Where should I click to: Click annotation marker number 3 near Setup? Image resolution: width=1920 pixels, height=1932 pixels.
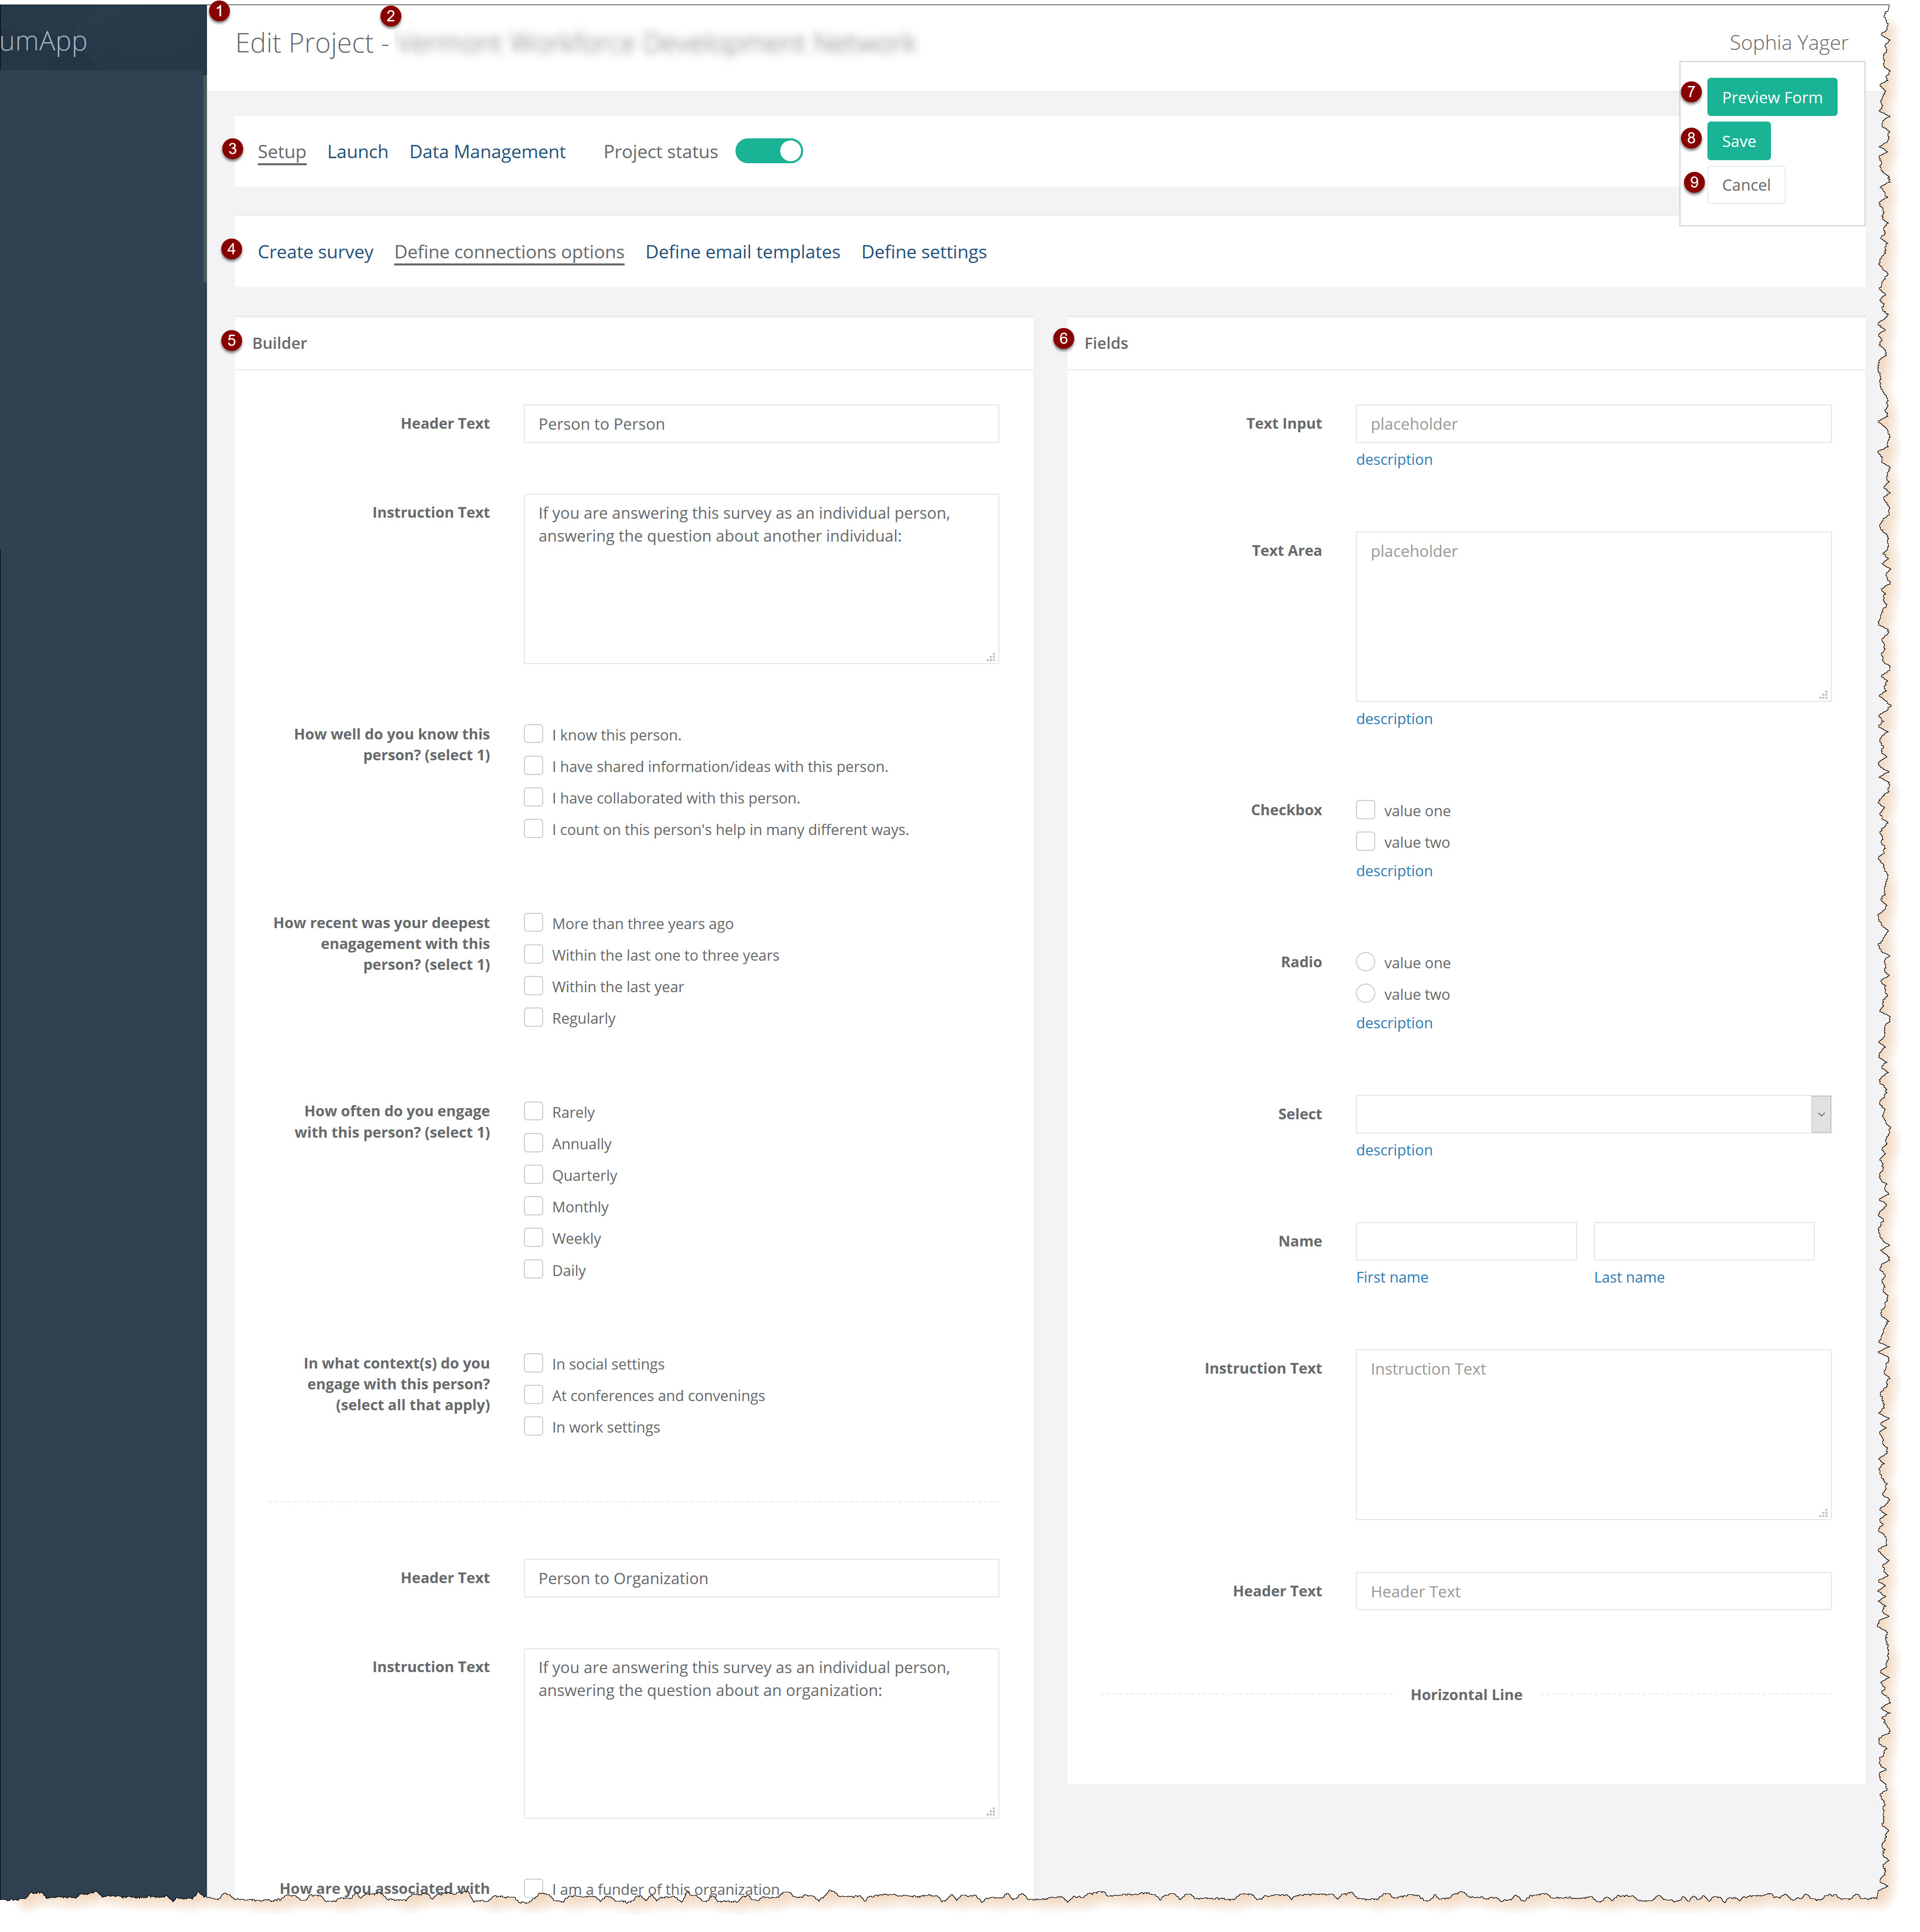click(x=232, y=149)
